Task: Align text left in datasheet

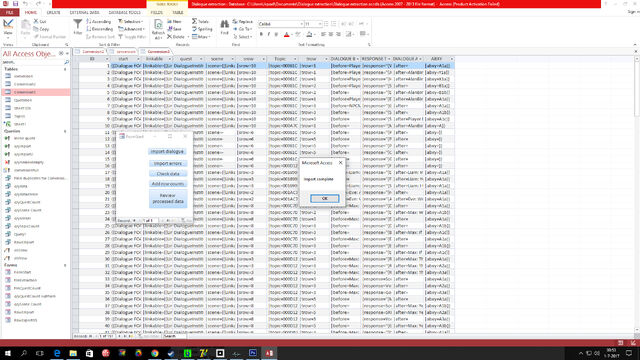Action: click(x=323, y=34)
